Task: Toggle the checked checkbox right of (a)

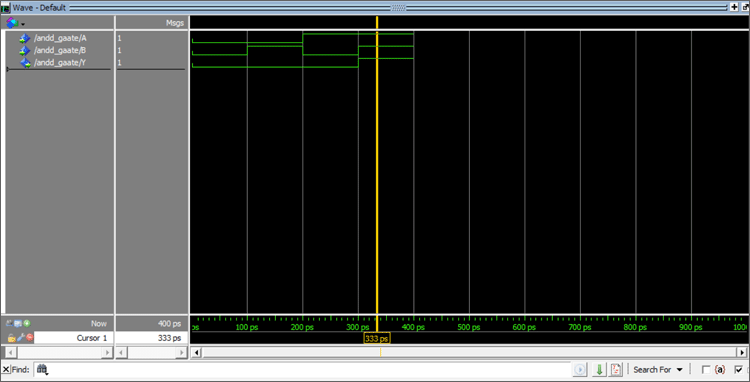Action: pyautogui.click(x=739, y=370)
